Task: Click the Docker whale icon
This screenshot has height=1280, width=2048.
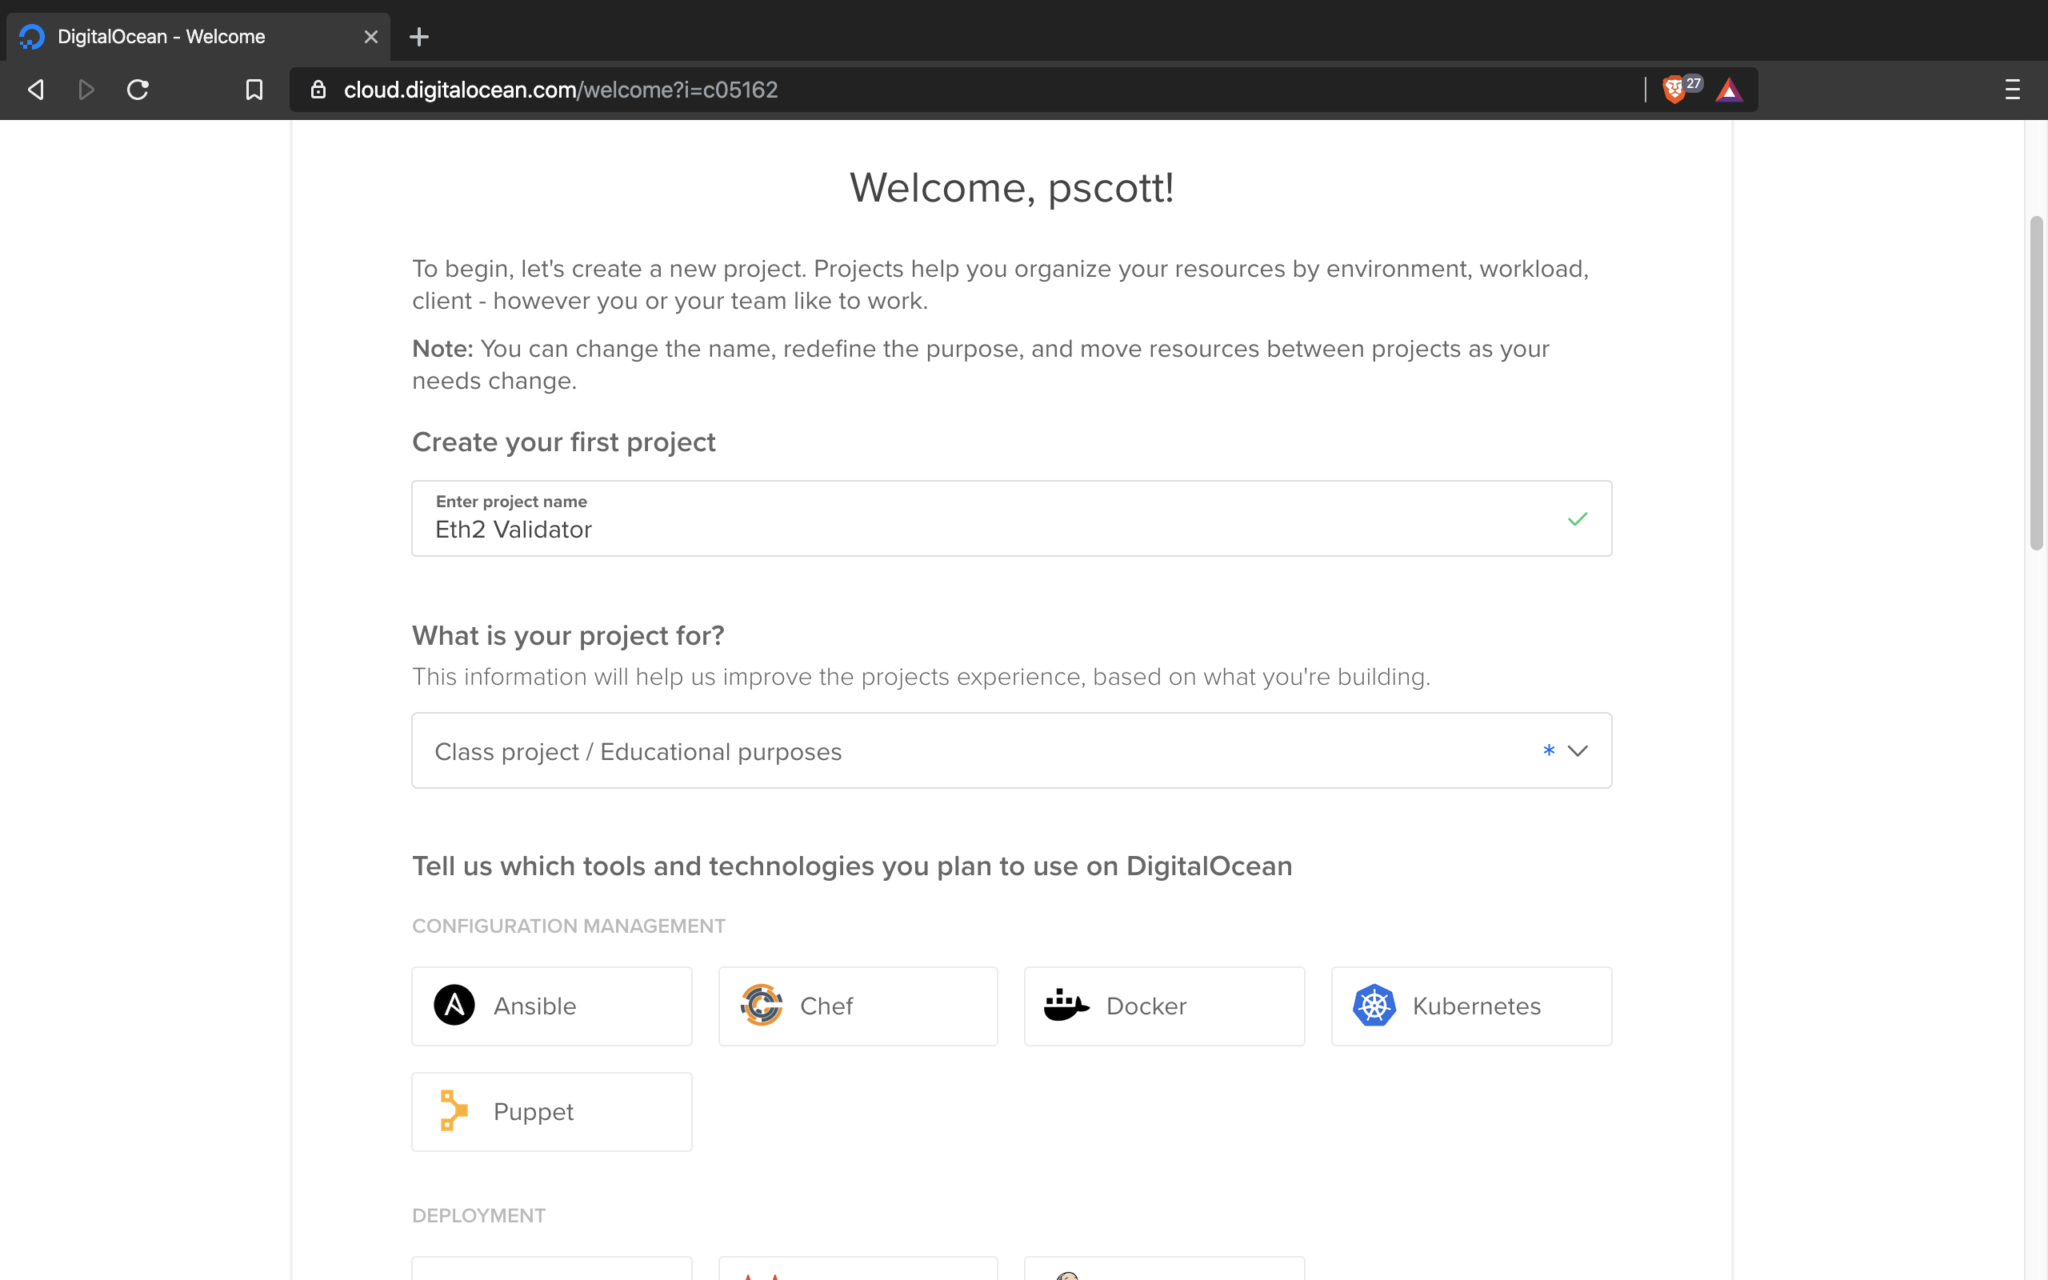Action: (1066, 1005)
